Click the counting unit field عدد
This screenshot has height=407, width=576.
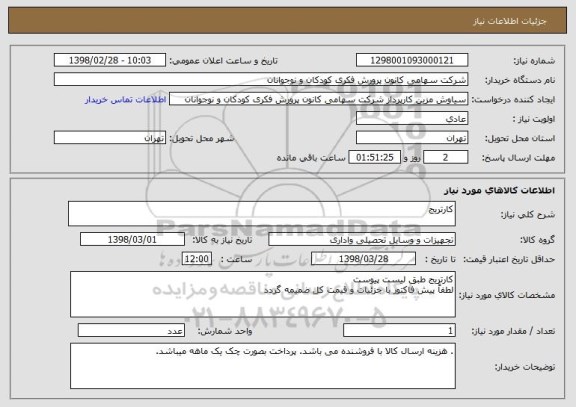point(131,330)
